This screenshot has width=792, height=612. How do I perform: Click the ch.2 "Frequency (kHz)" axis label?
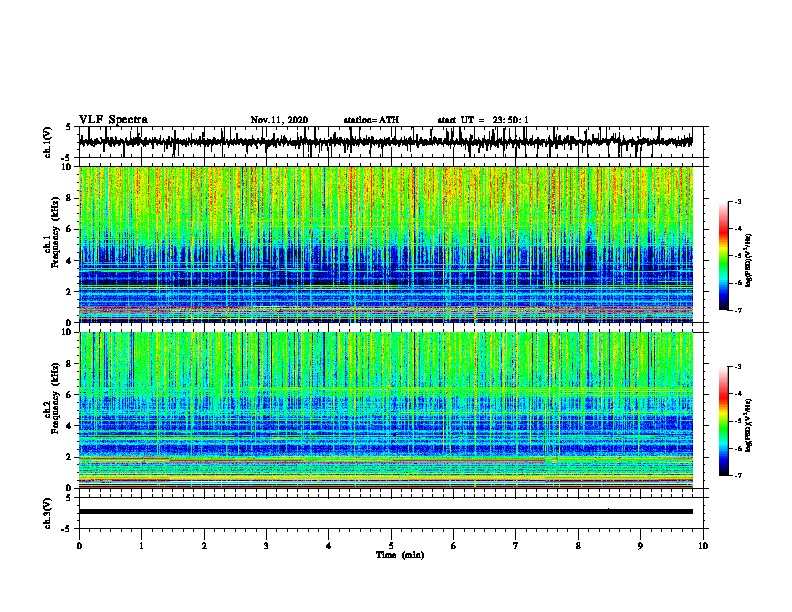pos(55,398)
